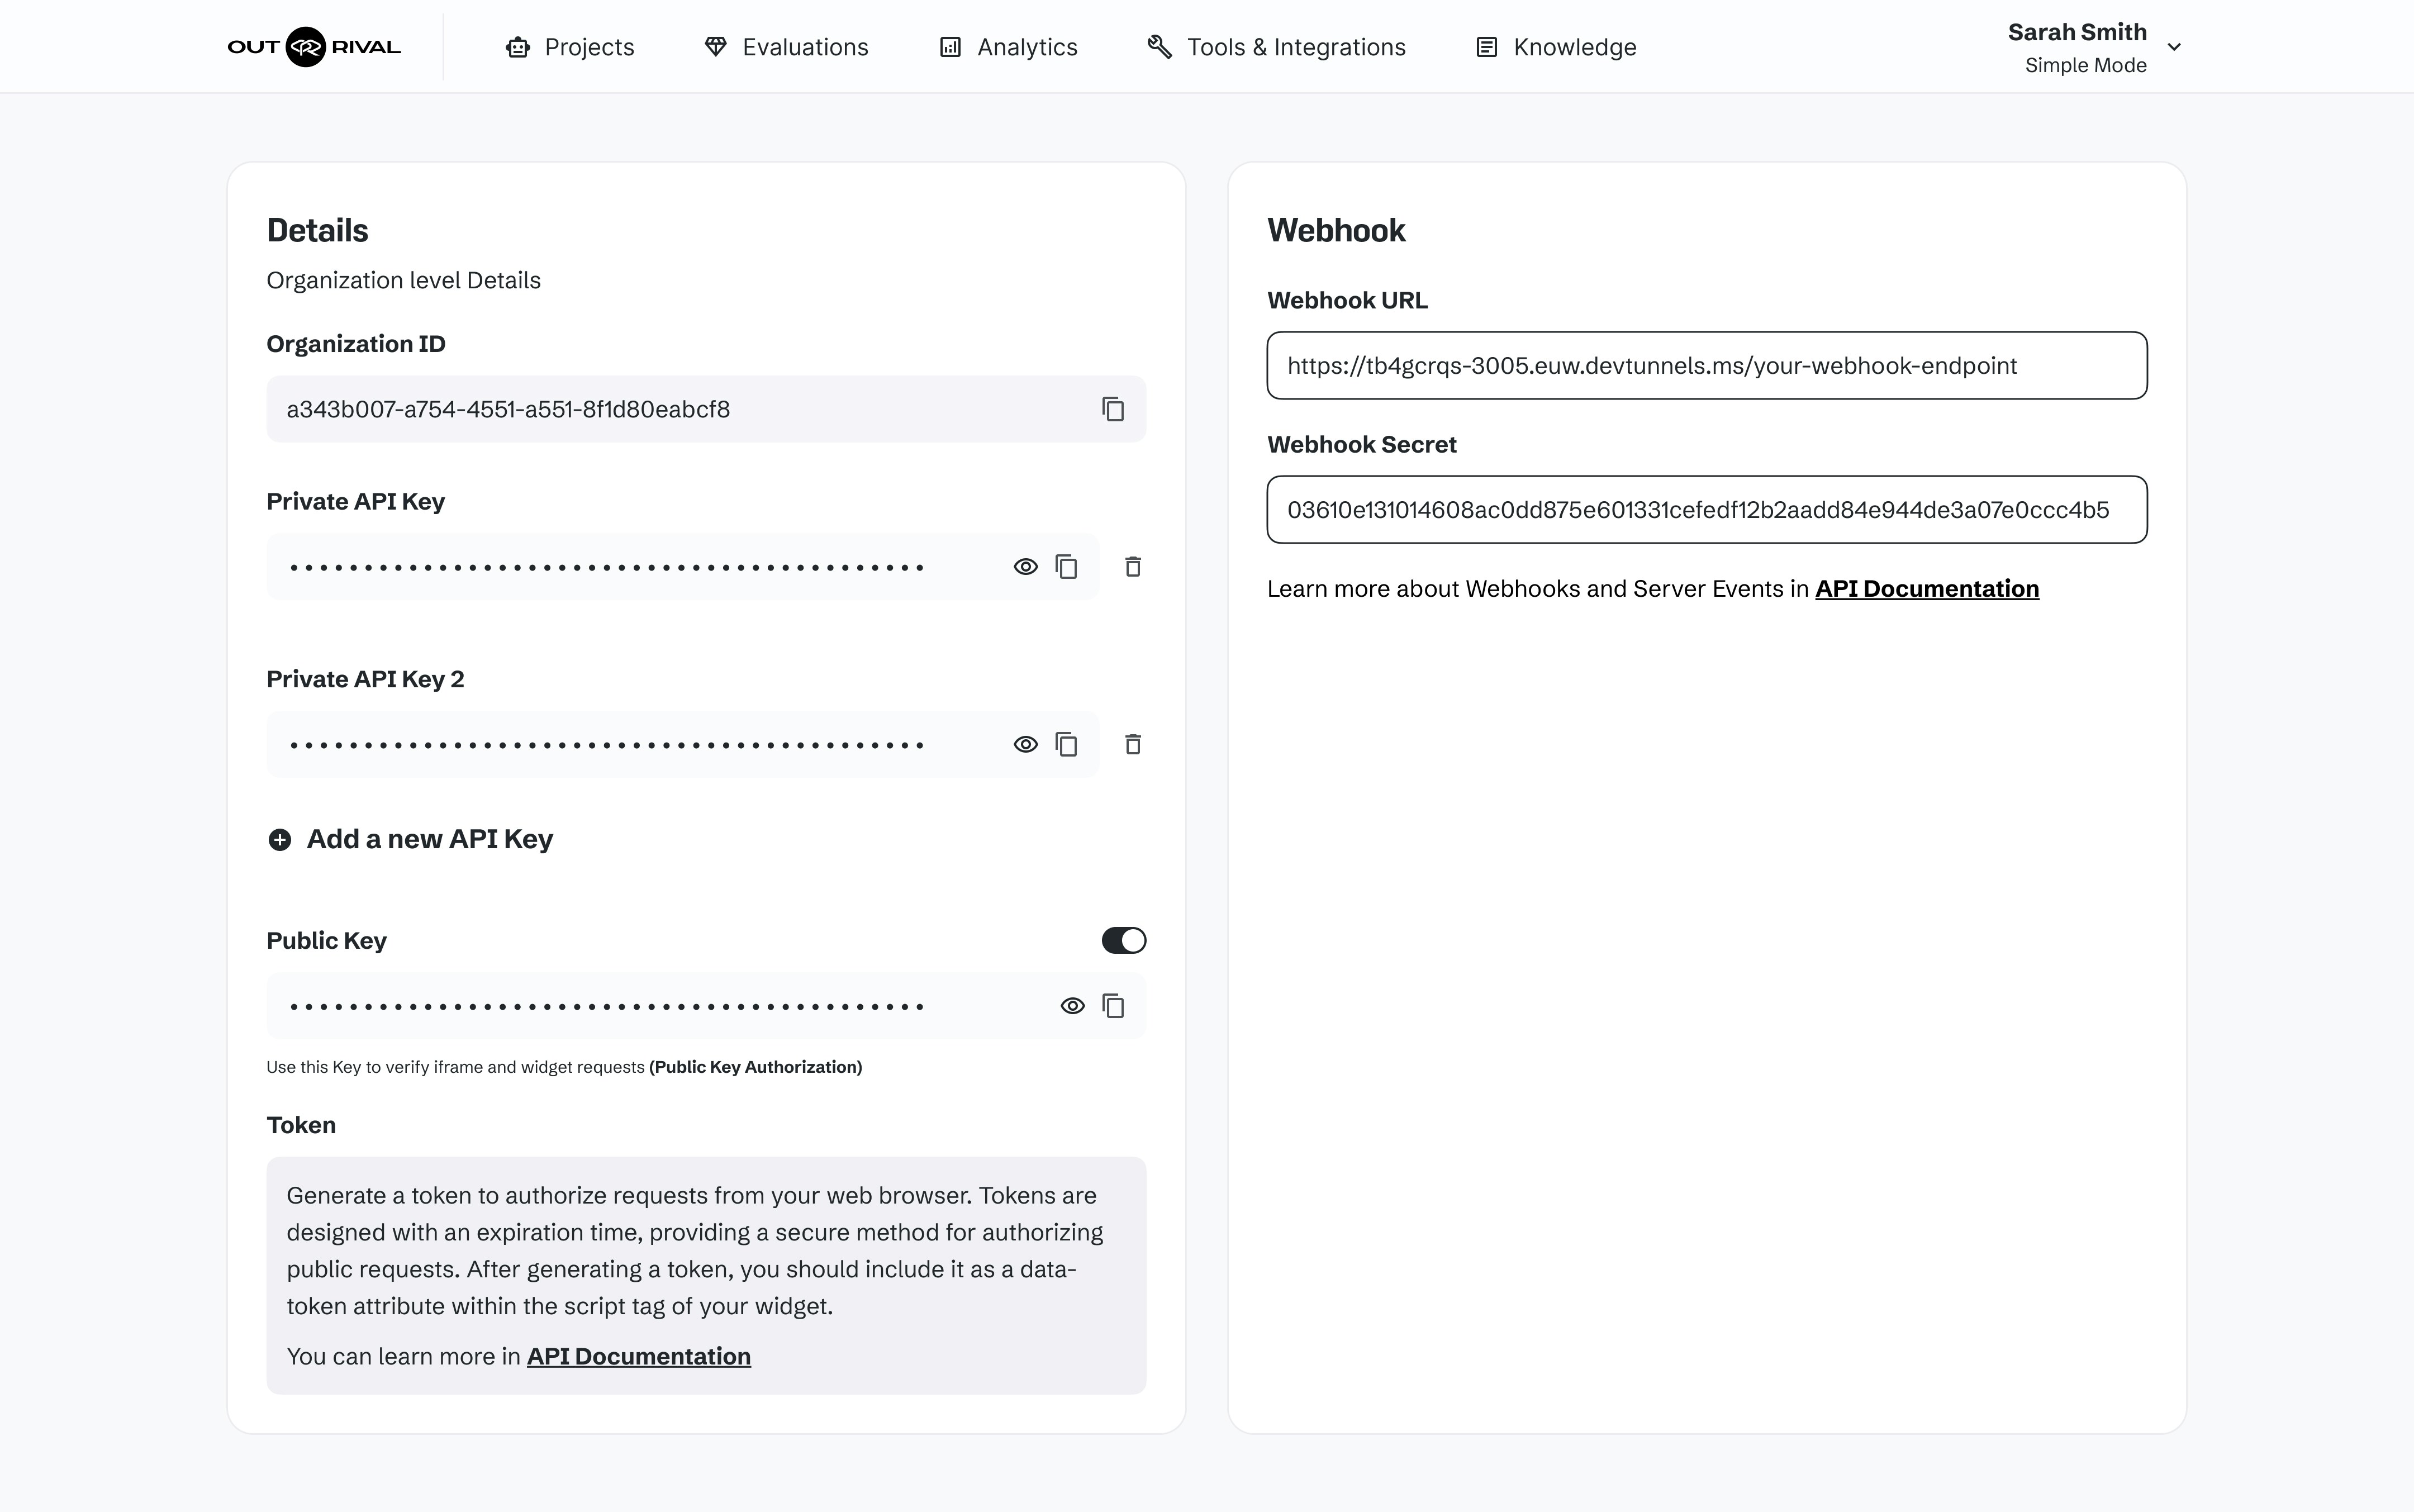
Task: Click the Webhook URL input field
Action: click(1706, 366)
